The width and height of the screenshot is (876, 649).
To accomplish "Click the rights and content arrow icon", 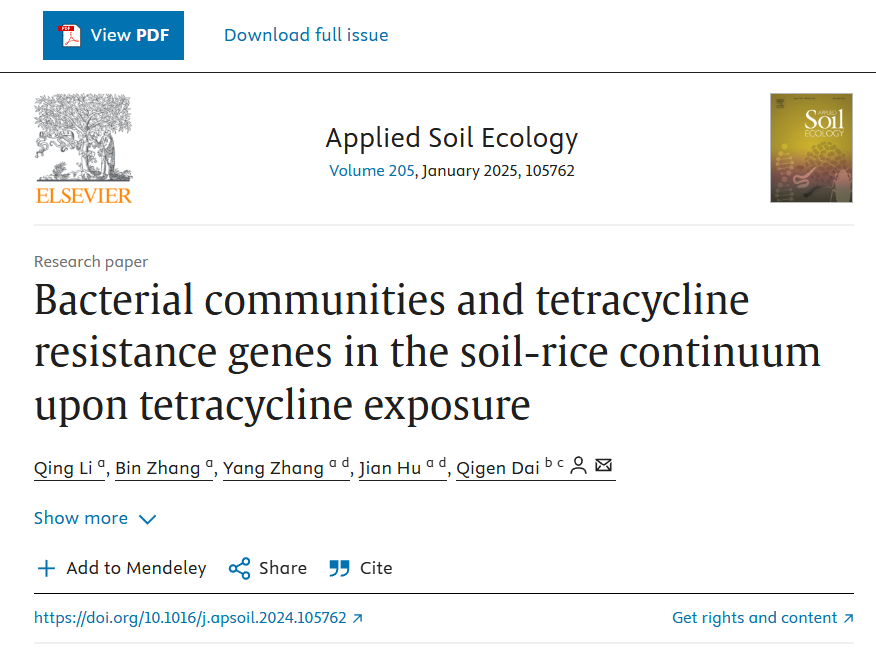I will click(848, 618).
